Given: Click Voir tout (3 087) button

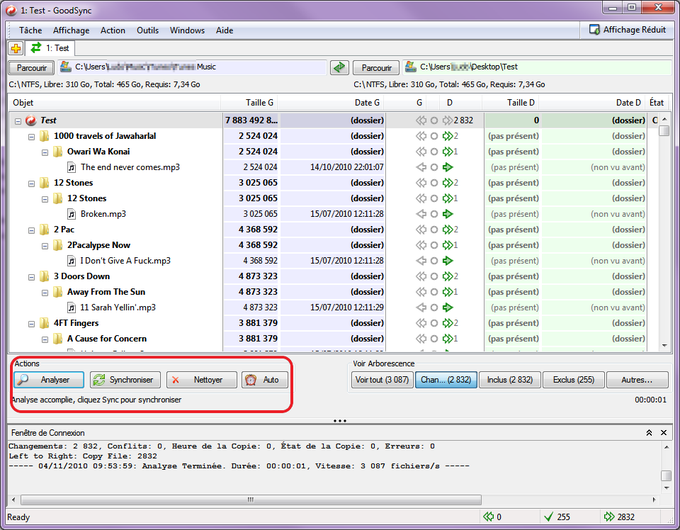Looking at the screenshot, I should point(382,380).
